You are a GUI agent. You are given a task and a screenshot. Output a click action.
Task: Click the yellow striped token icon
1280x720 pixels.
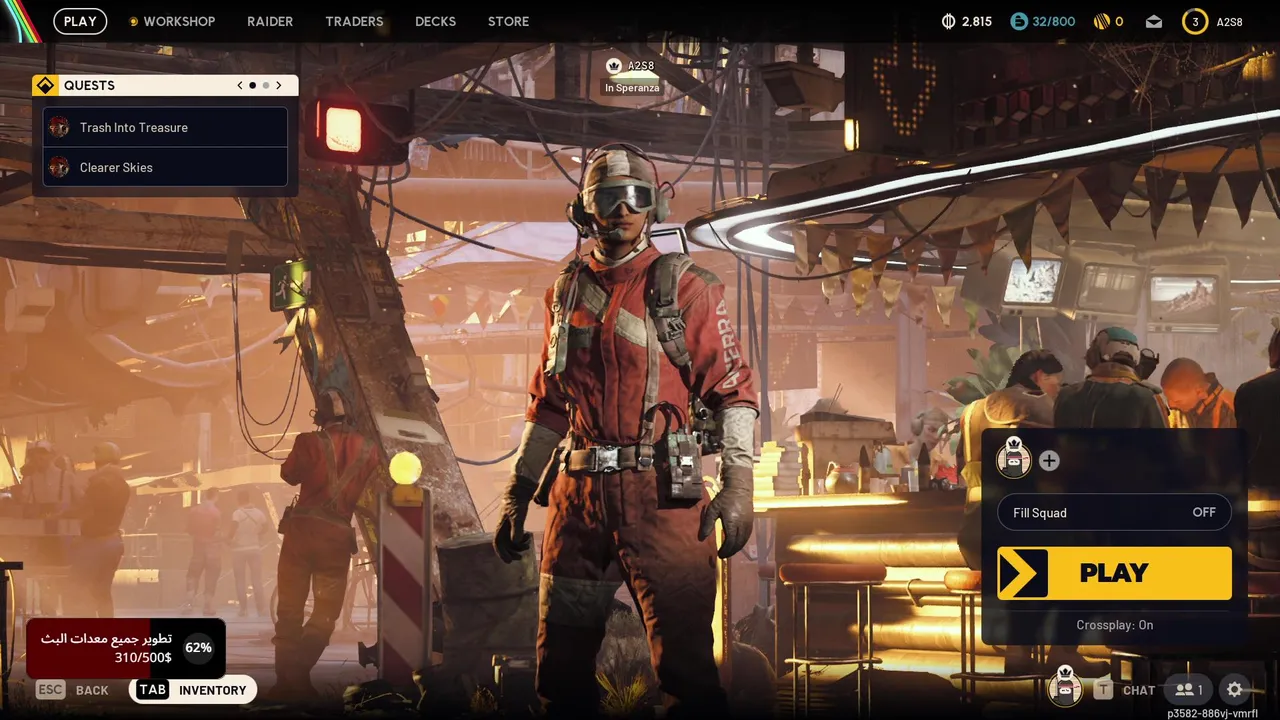coord(1101,21)
